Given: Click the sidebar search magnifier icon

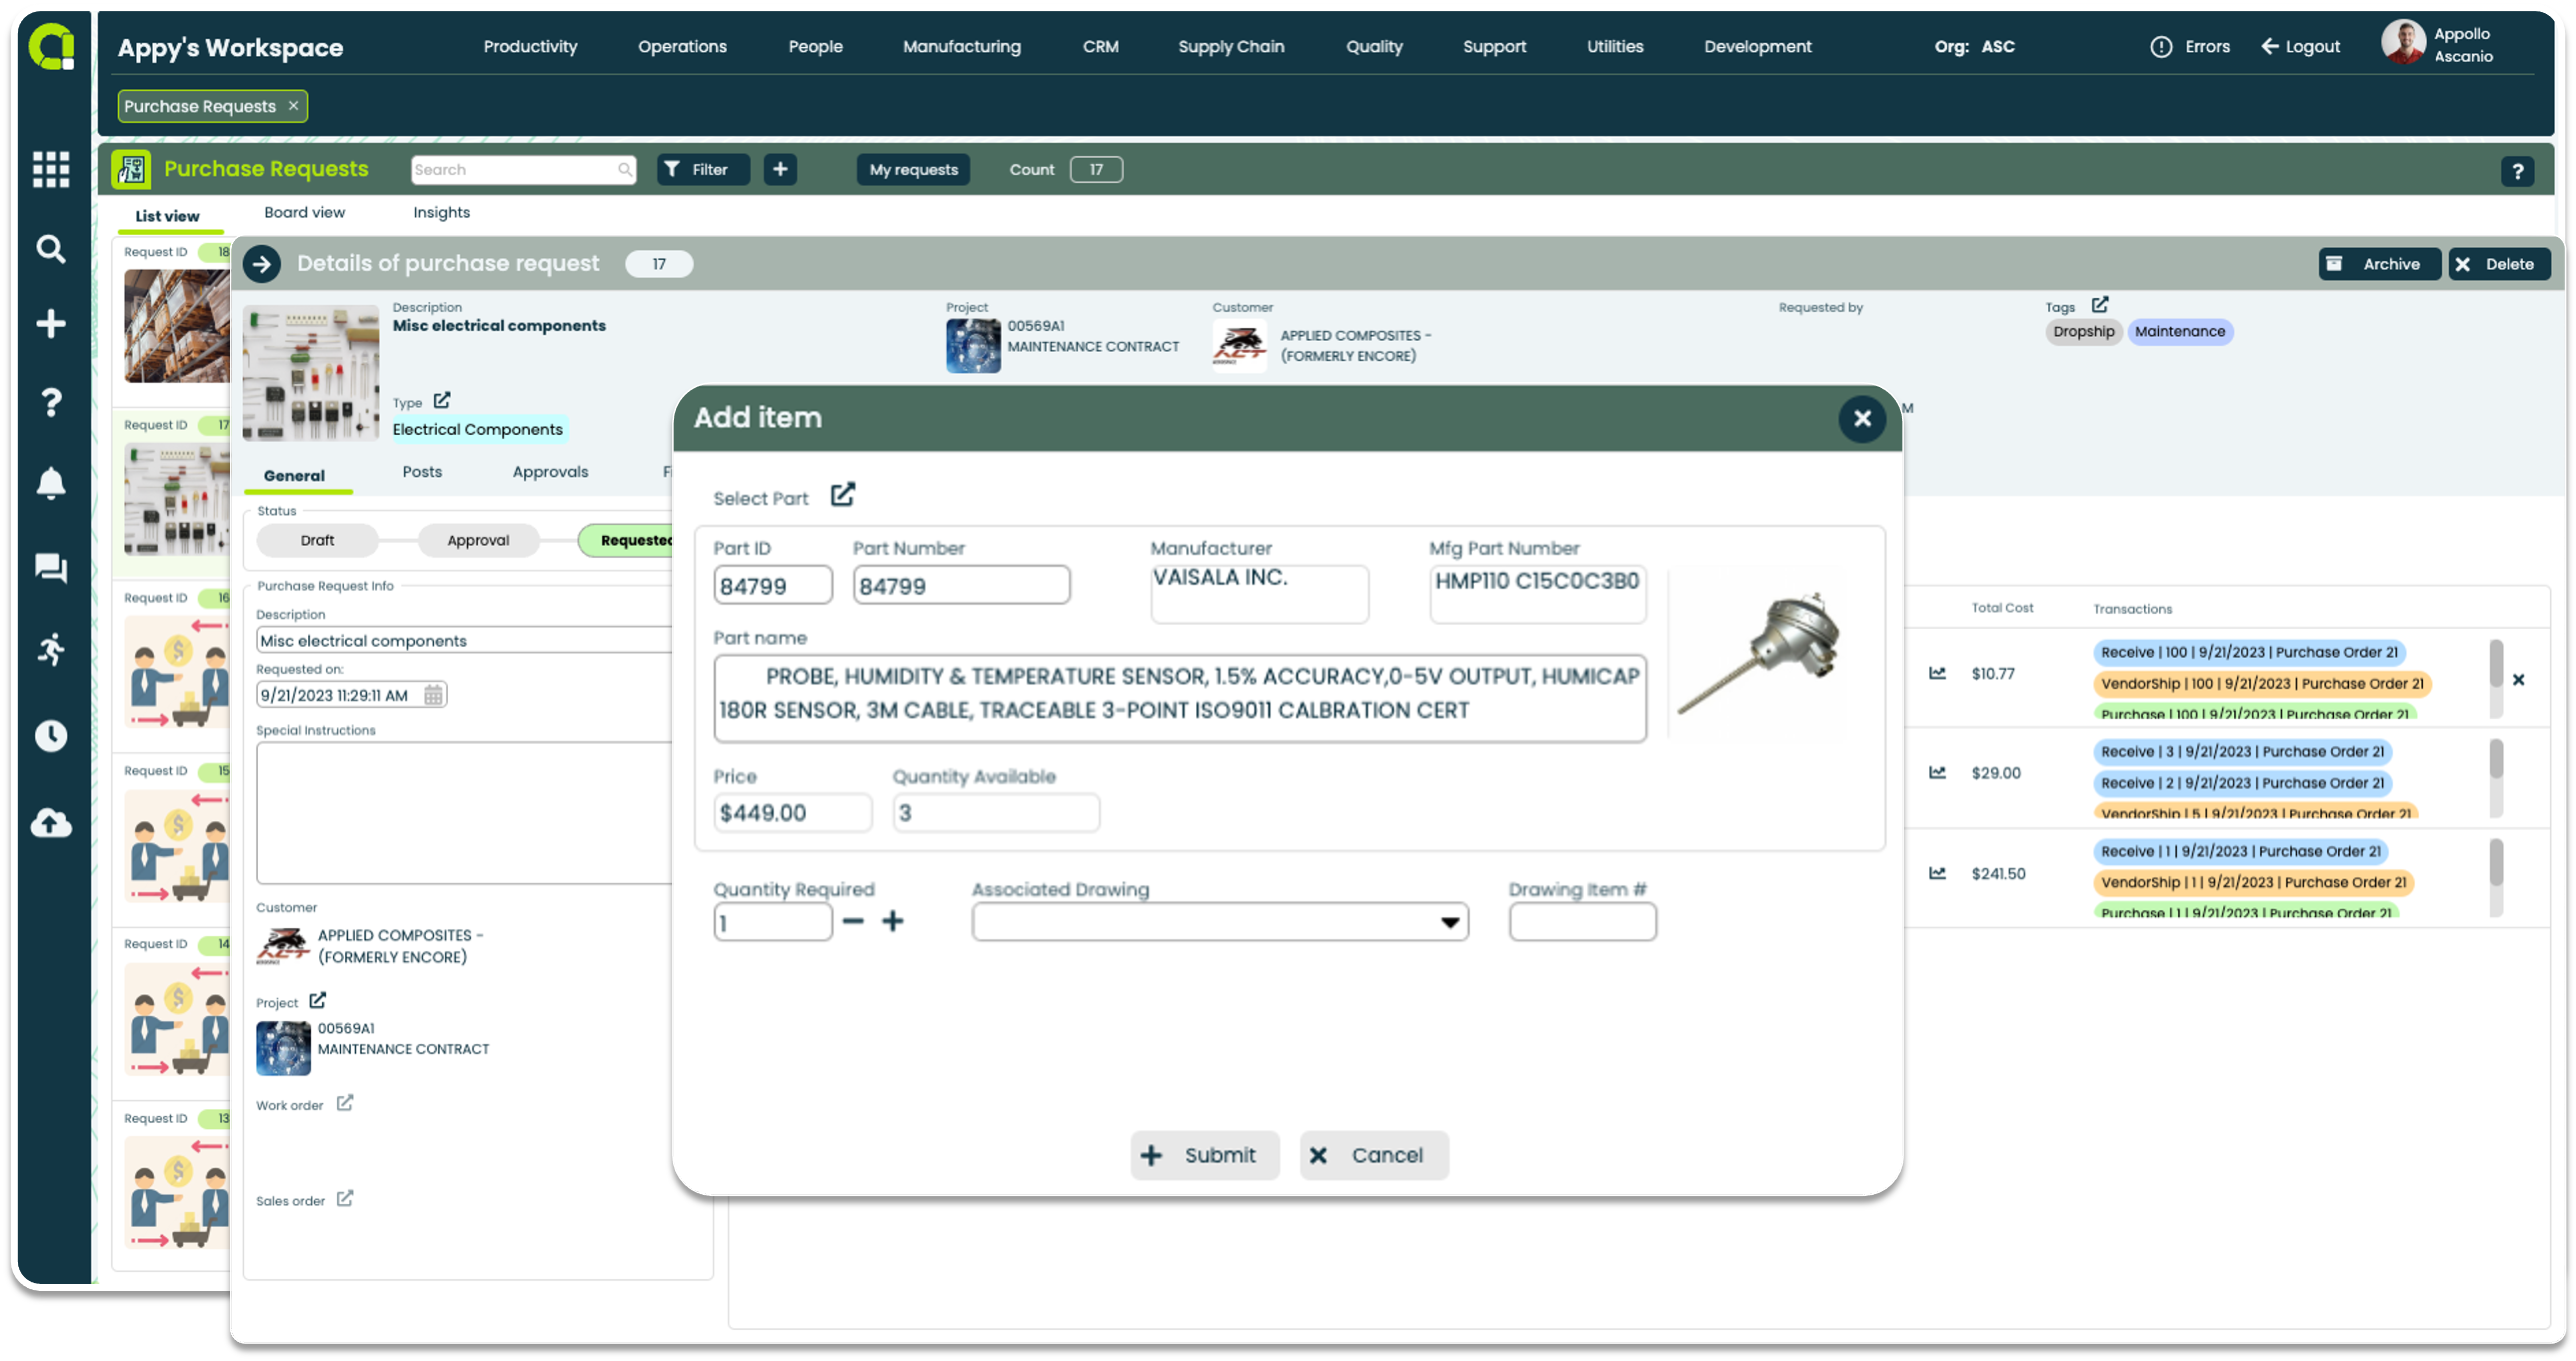Looking at the screenshot, I should click(x=51, y=248).
